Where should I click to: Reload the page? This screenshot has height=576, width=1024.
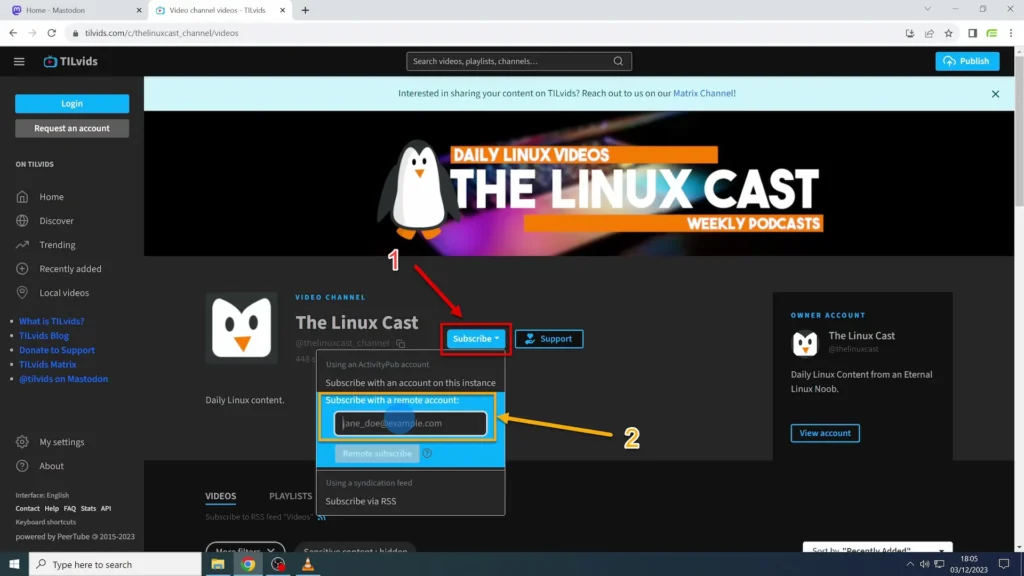(x=52, y=33)
